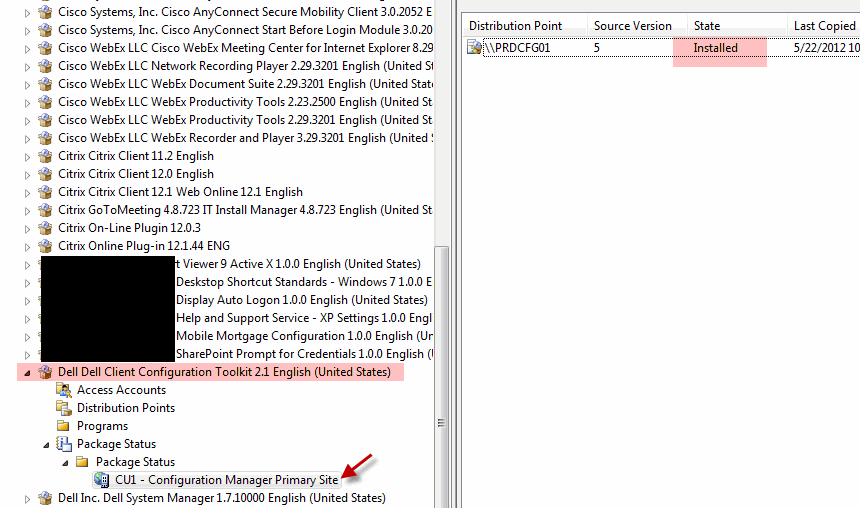Select Access Accounts under Dell toolkit
The image size is (860, 508).
(x=121, y=390)
